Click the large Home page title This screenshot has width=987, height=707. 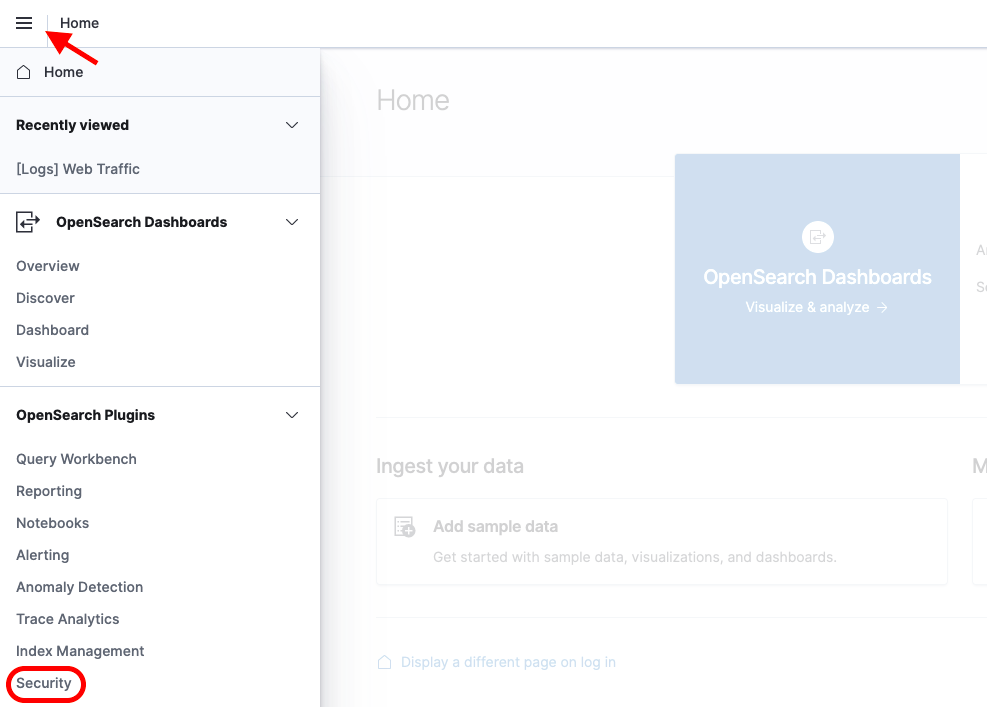point(413,101)
